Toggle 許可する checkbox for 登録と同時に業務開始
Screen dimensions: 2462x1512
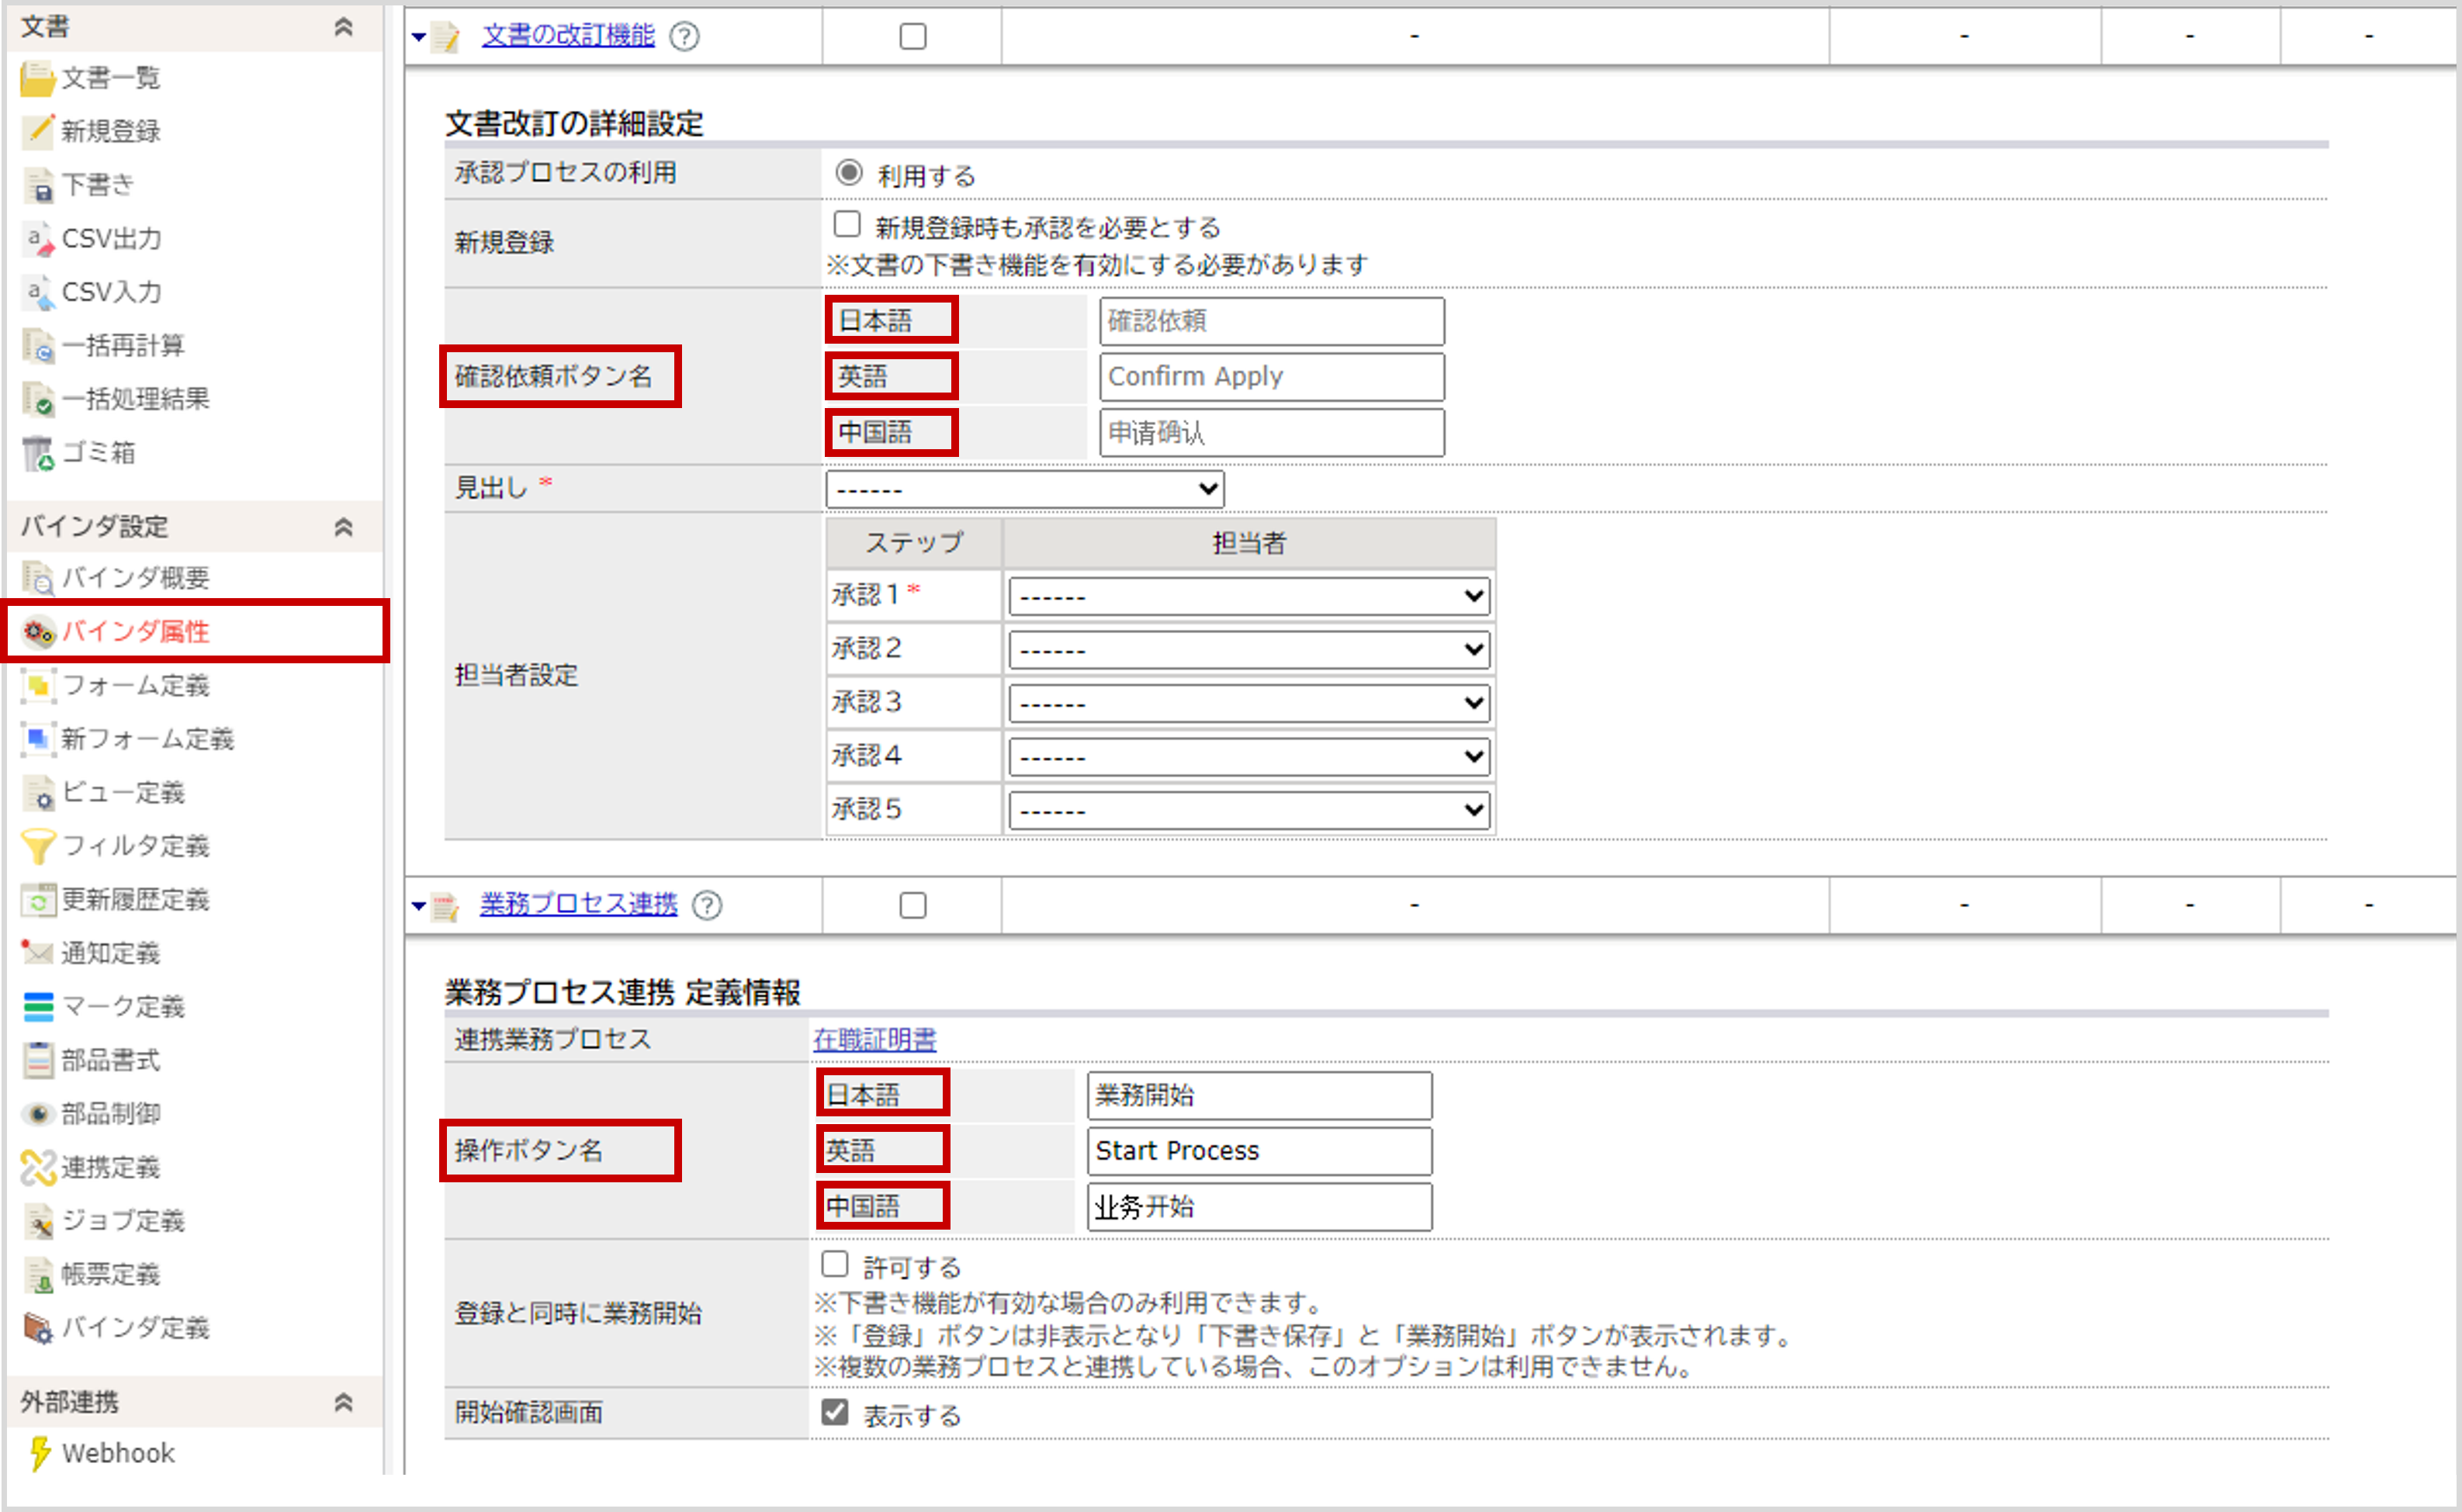coord(835,1264)
